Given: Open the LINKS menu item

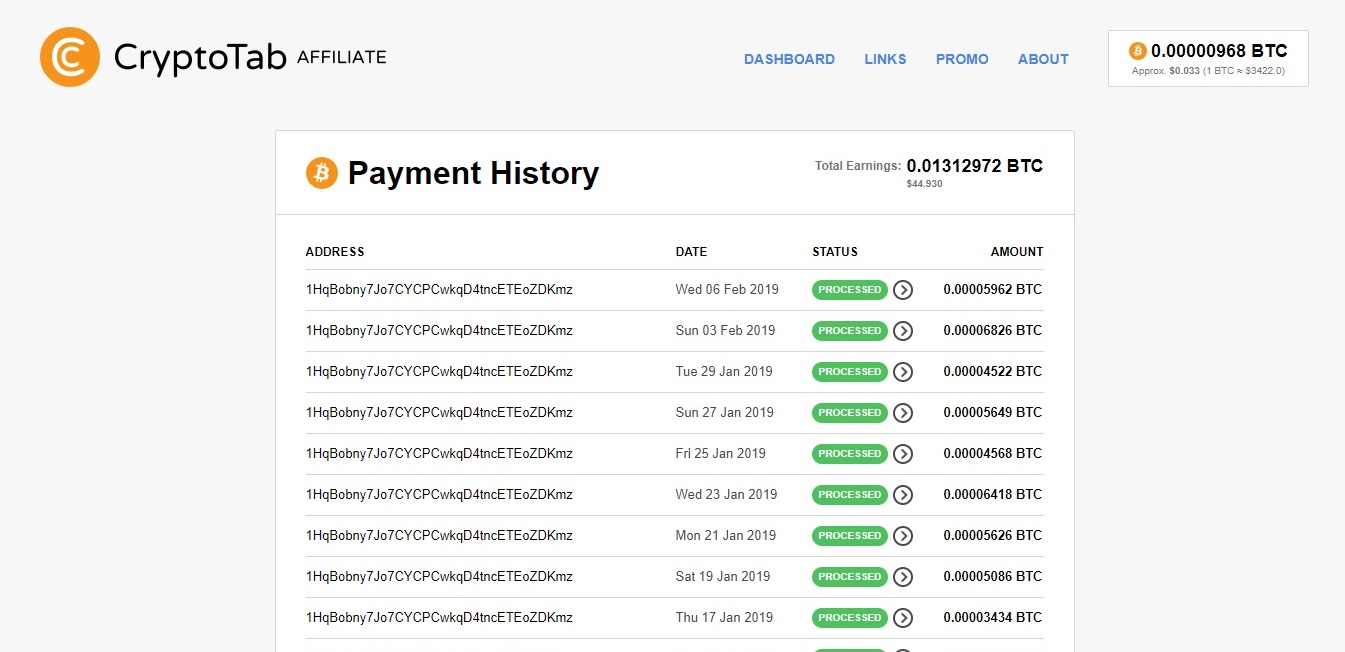Looking at the screenshot, I should tap(885, 59).
